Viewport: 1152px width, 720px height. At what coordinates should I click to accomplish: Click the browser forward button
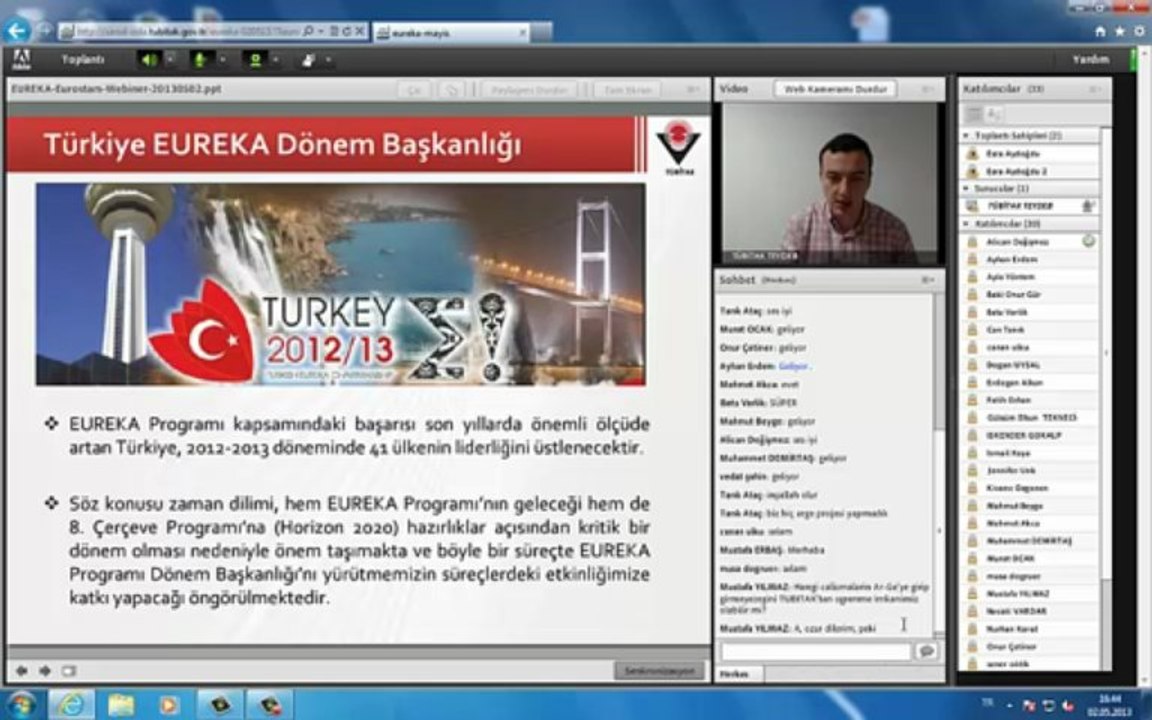[44, 30]
